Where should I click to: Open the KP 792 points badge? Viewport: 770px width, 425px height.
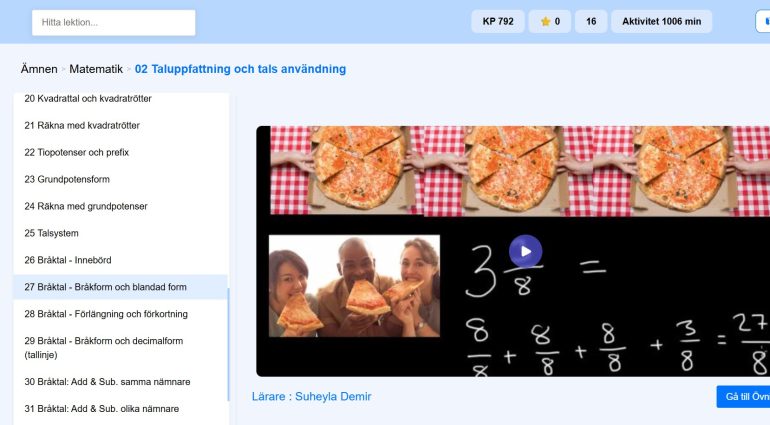(x=497, y=21)
